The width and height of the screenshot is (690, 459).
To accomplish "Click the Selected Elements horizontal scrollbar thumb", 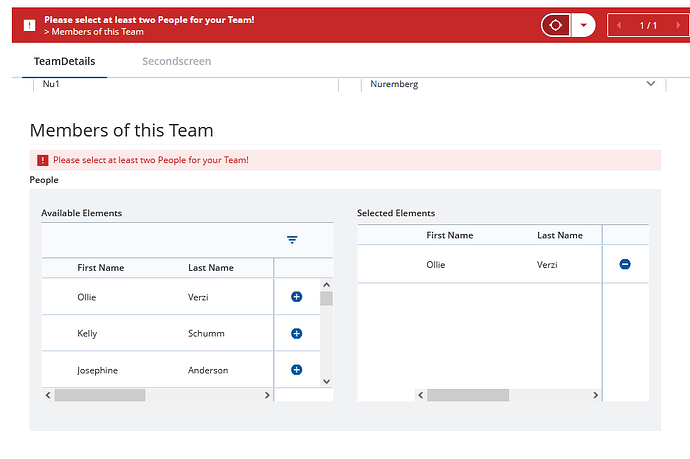I will point(468,395).
